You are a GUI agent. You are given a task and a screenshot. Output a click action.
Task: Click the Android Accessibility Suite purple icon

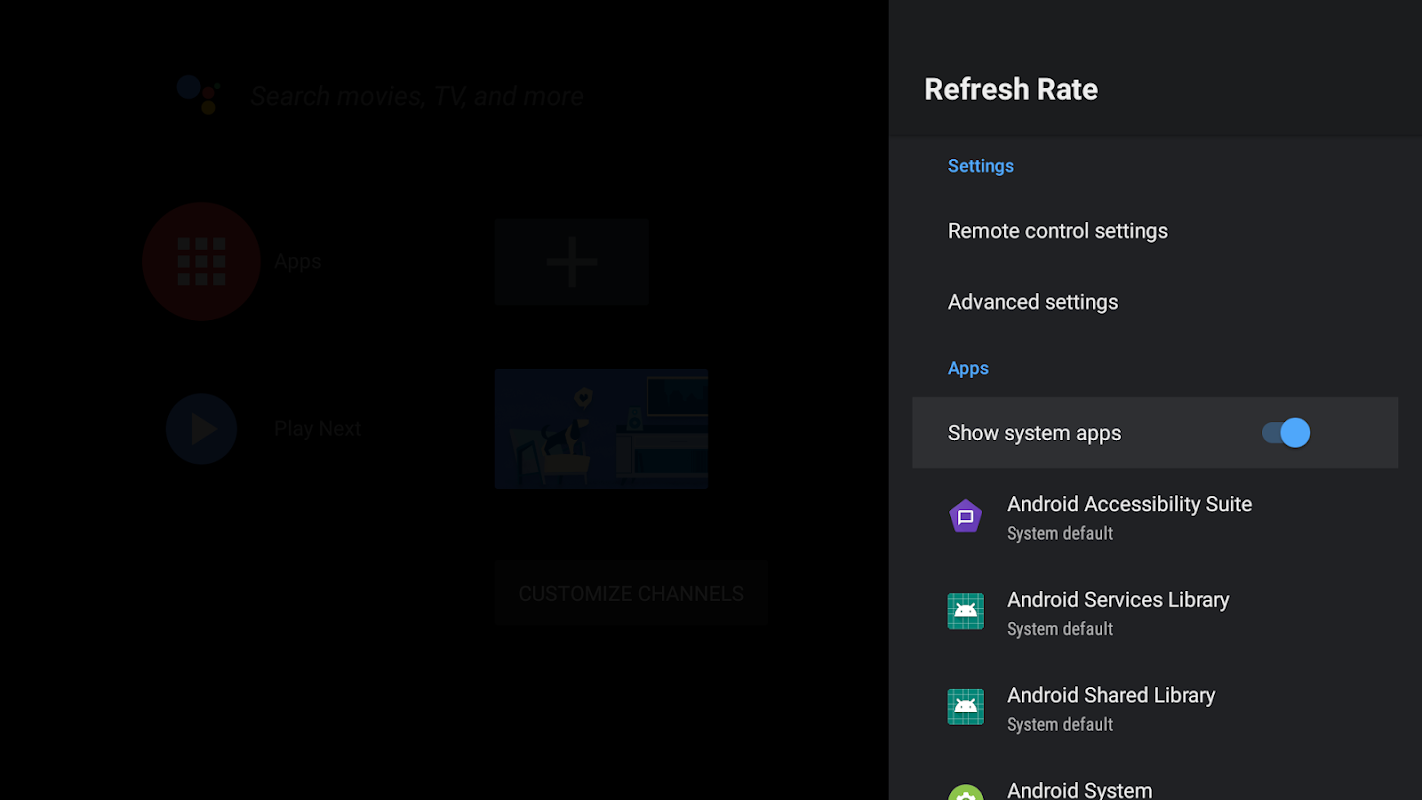click(965, 517)
